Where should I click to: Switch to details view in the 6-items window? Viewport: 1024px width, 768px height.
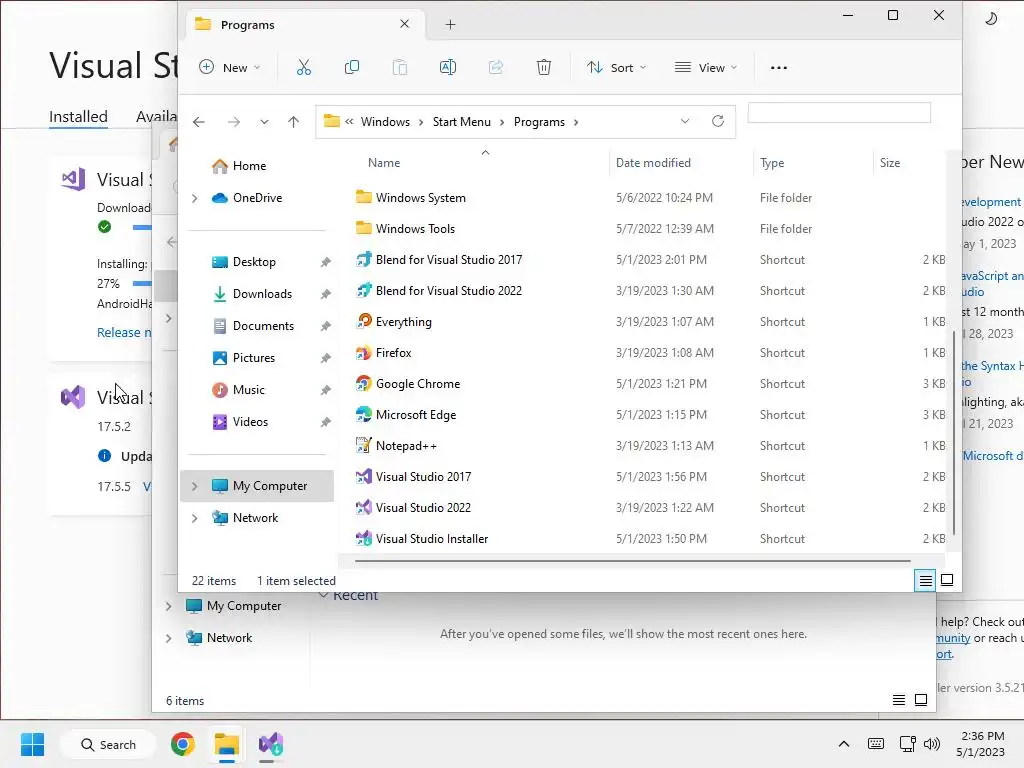click(x=899, y=700)
